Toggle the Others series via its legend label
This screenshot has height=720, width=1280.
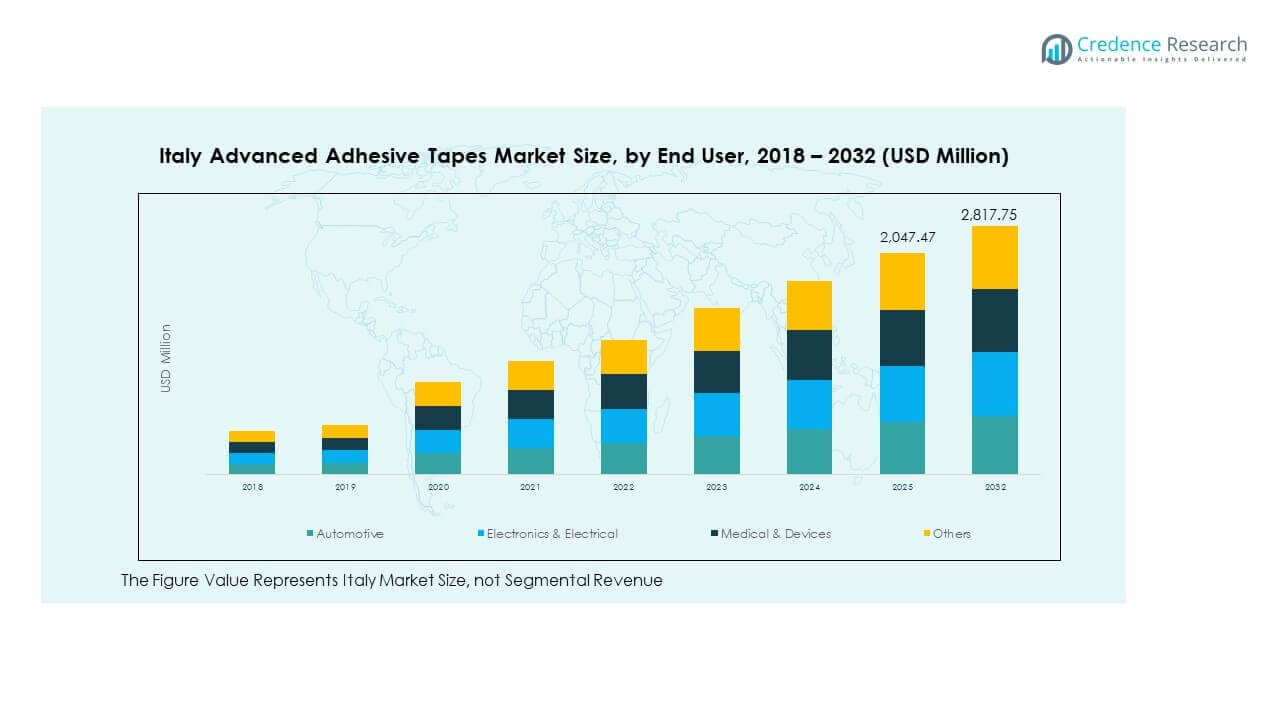(953, 533)
